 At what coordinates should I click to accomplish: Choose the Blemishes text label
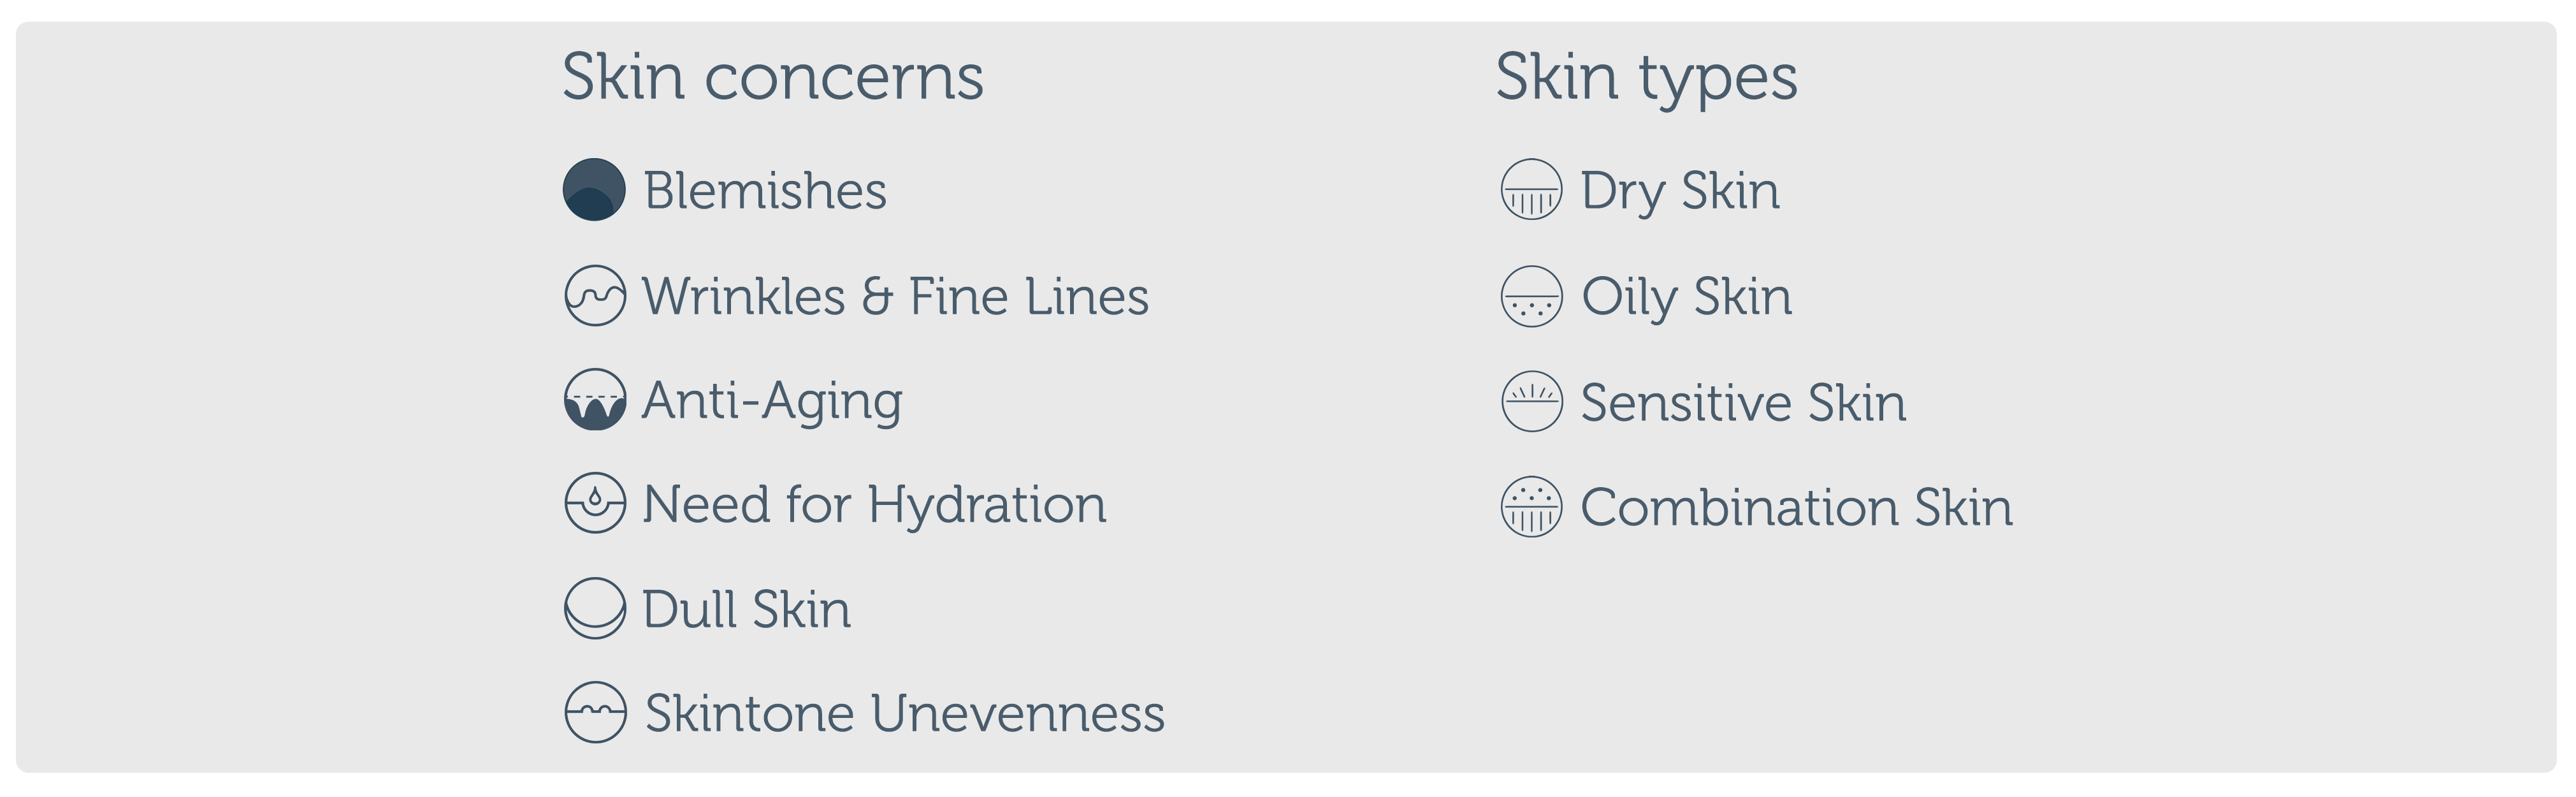click(765, 191)
